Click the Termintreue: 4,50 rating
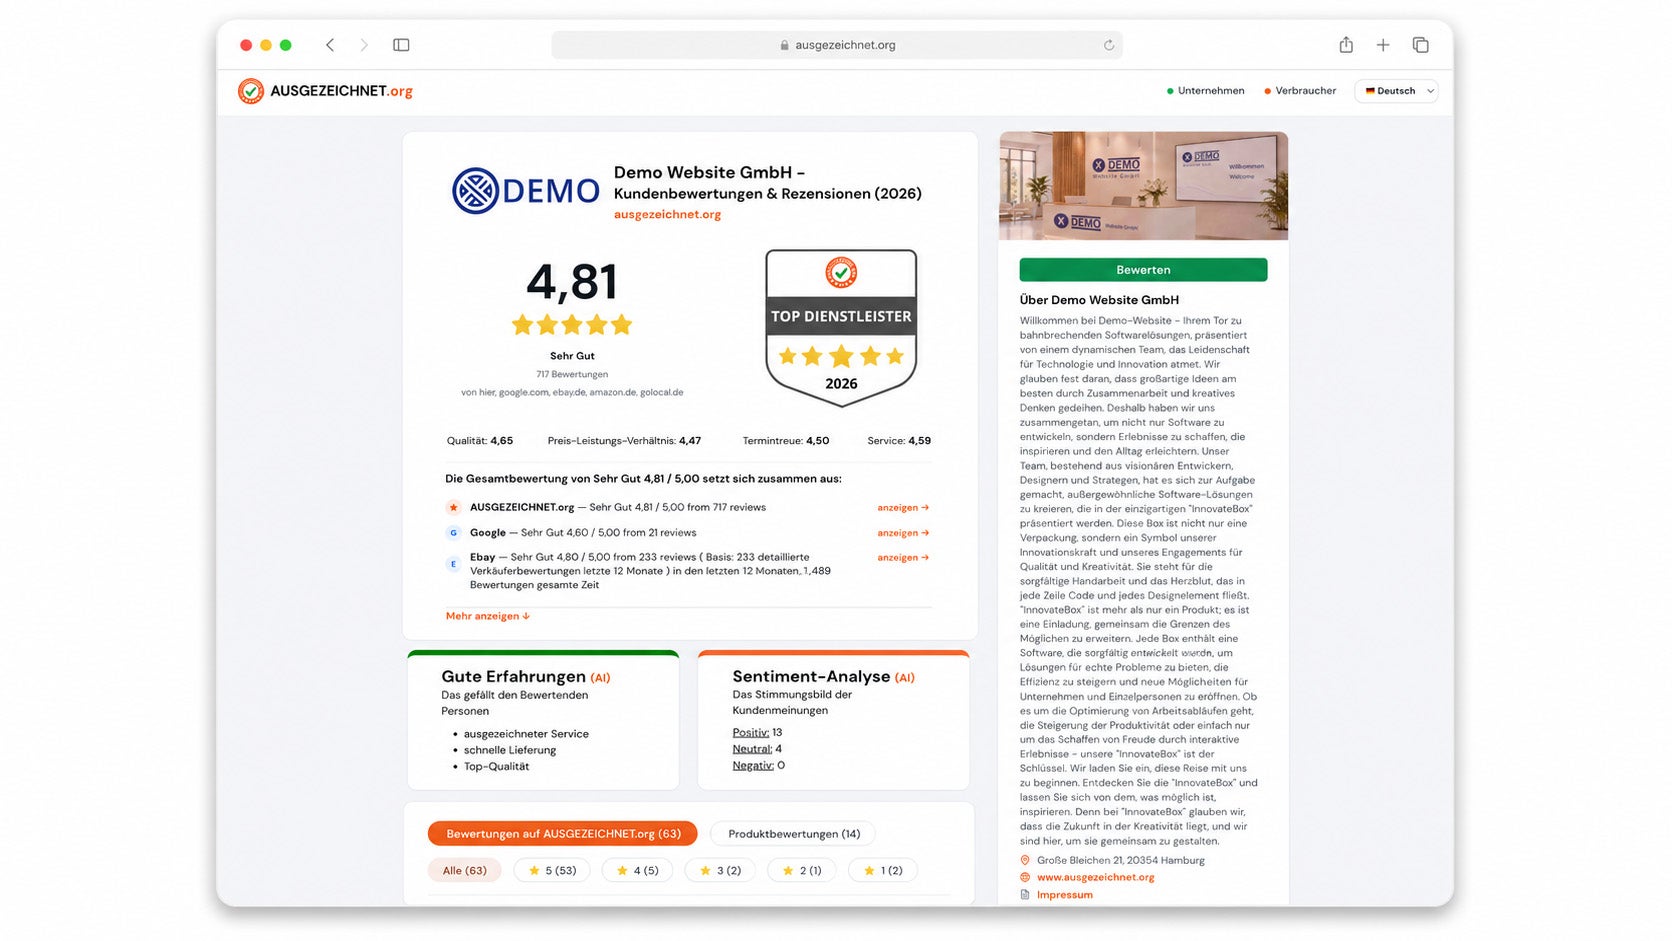The width and height of the screenshot is (1672, 941). (x=786, y=441)
